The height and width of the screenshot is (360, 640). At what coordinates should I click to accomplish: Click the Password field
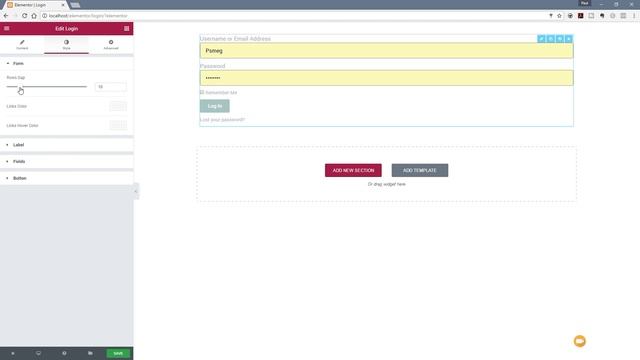386,78
